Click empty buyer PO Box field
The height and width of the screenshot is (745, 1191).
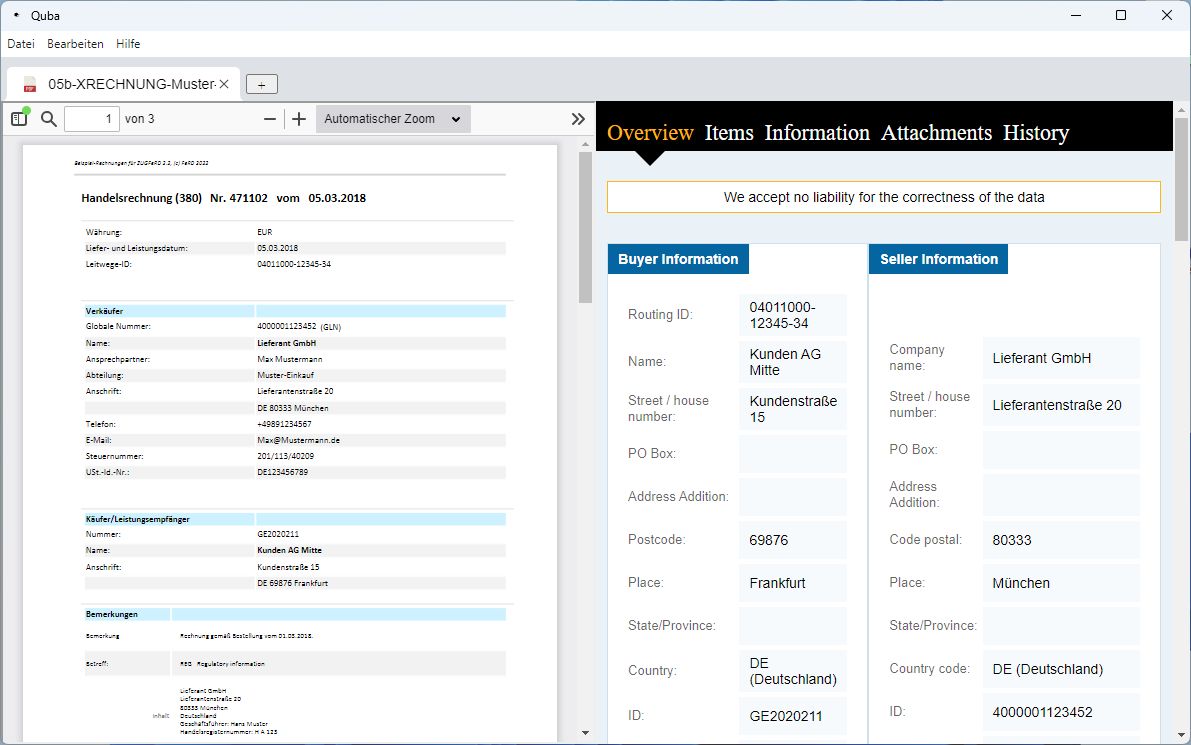[793, 454]
